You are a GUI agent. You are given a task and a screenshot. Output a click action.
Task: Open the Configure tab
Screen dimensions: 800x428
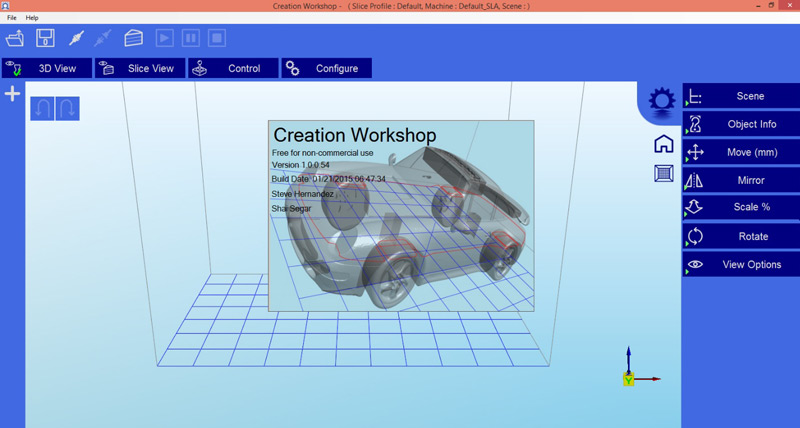pos(327,68)
